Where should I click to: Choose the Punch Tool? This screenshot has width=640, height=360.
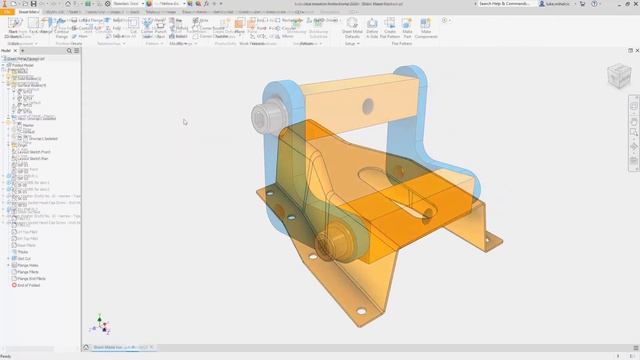pos(160,28)
